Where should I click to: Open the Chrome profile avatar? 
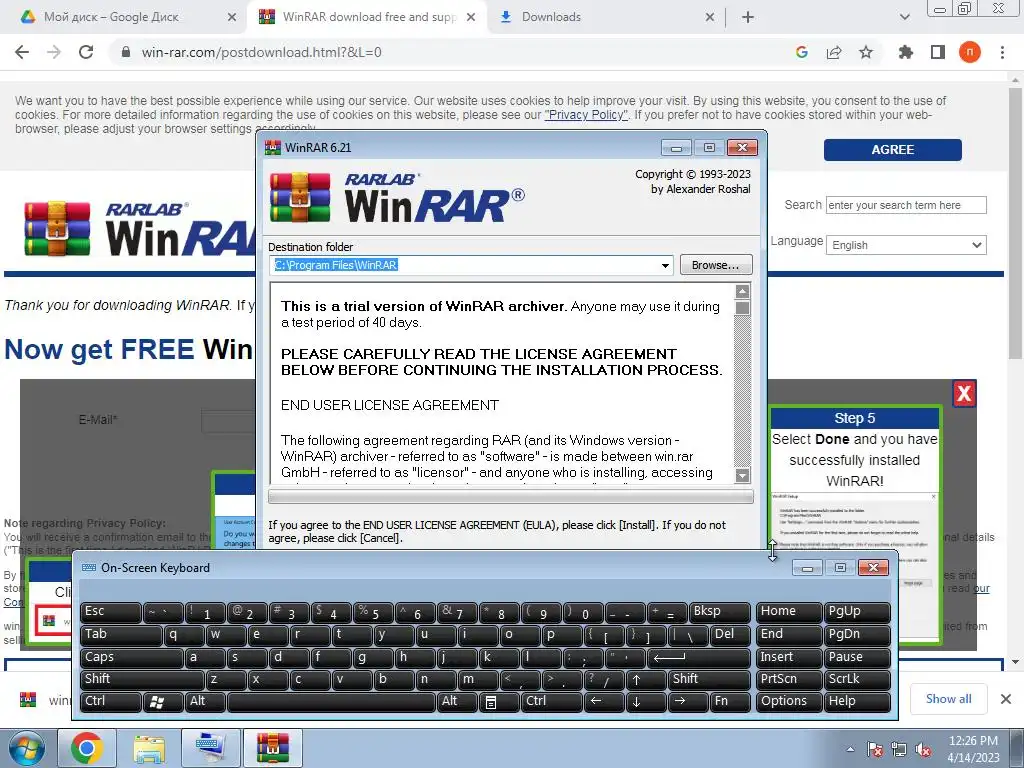[x=970, y=52]
